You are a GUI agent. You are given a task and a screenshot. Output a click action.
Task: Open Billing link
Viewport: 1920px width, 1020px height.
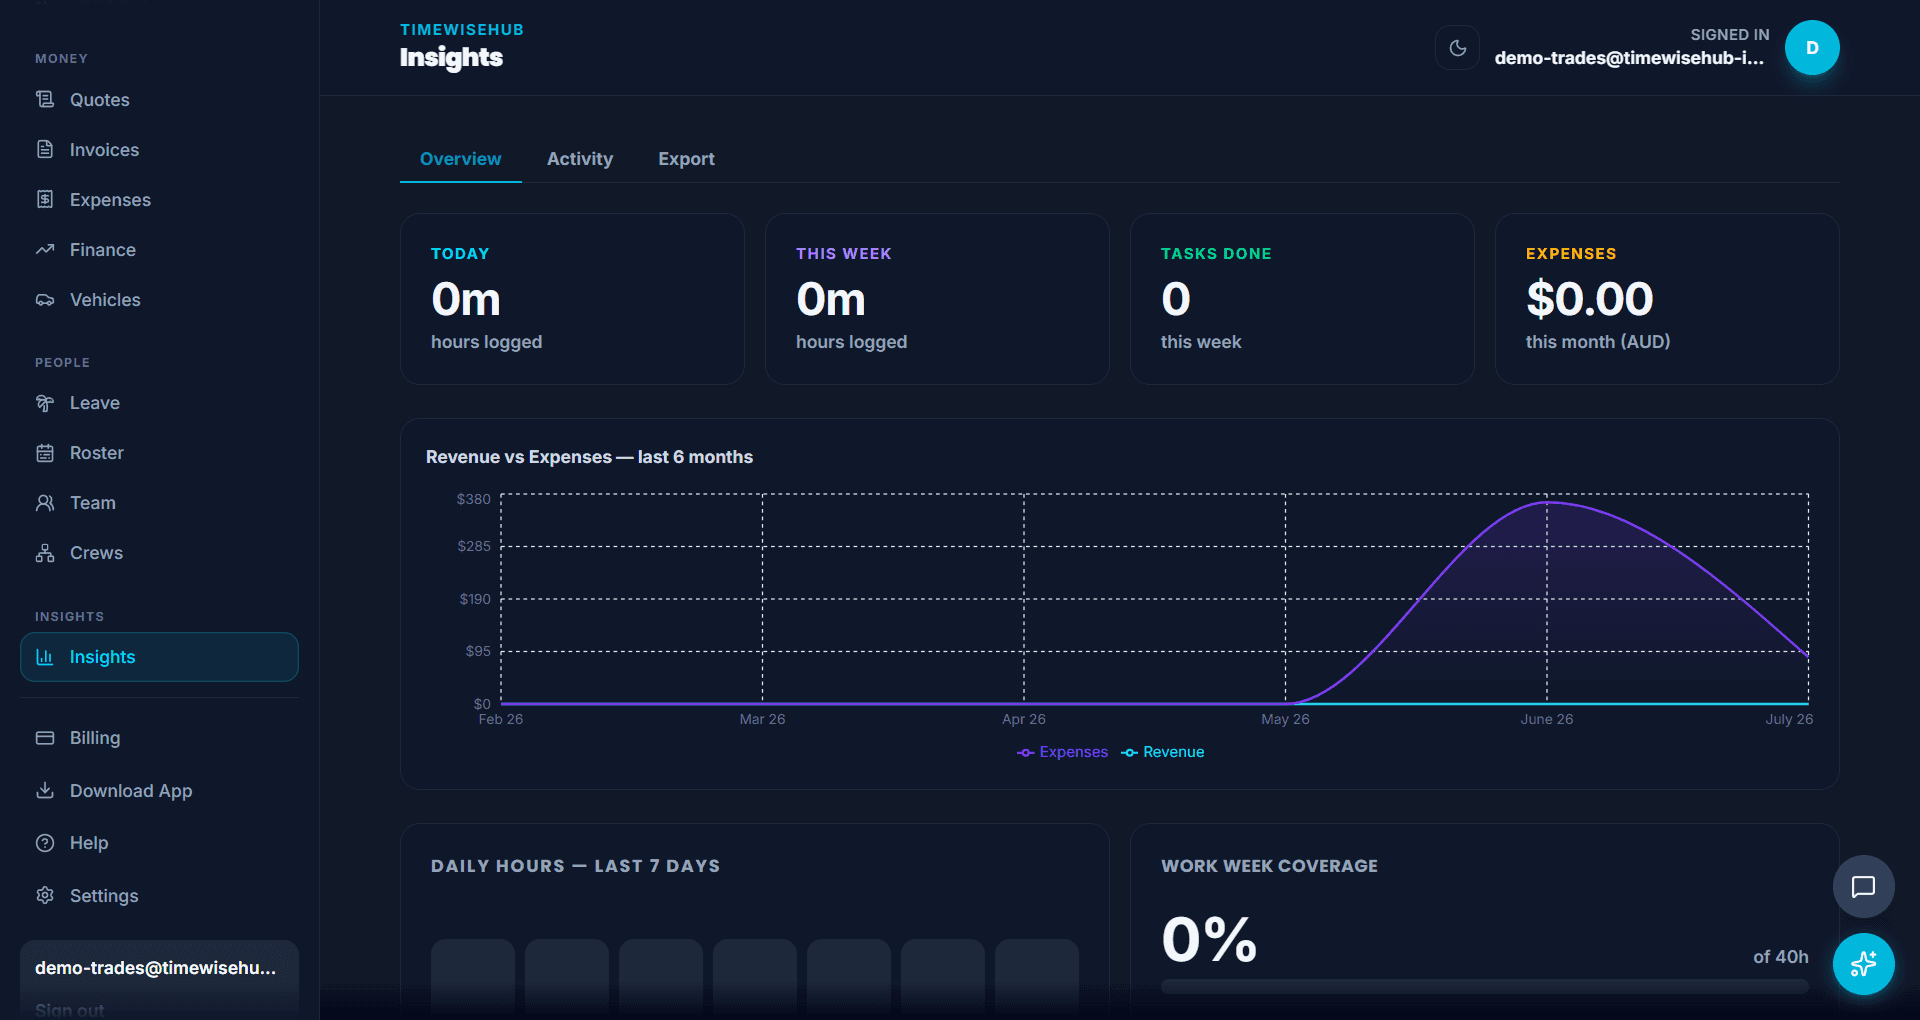point(159,738)
